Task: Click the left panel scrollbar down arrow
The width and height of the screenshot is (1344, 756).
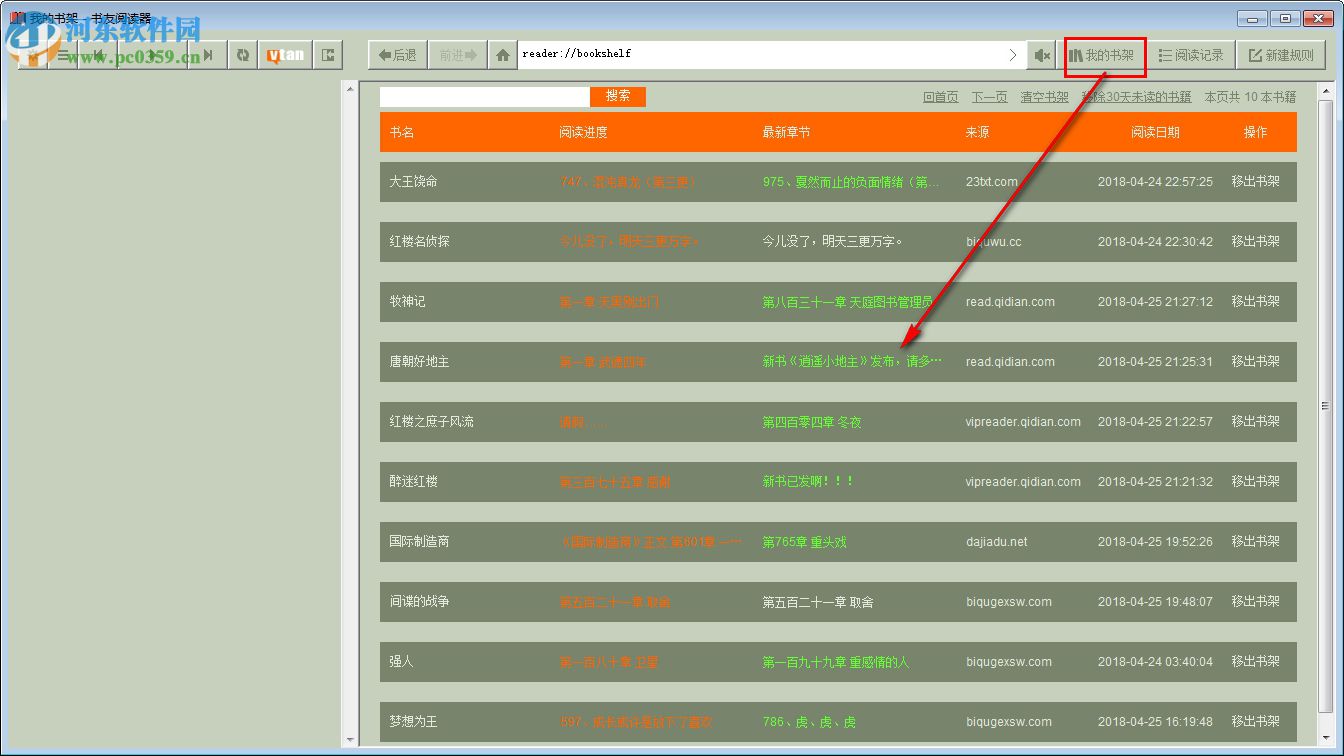Action: 350,739
